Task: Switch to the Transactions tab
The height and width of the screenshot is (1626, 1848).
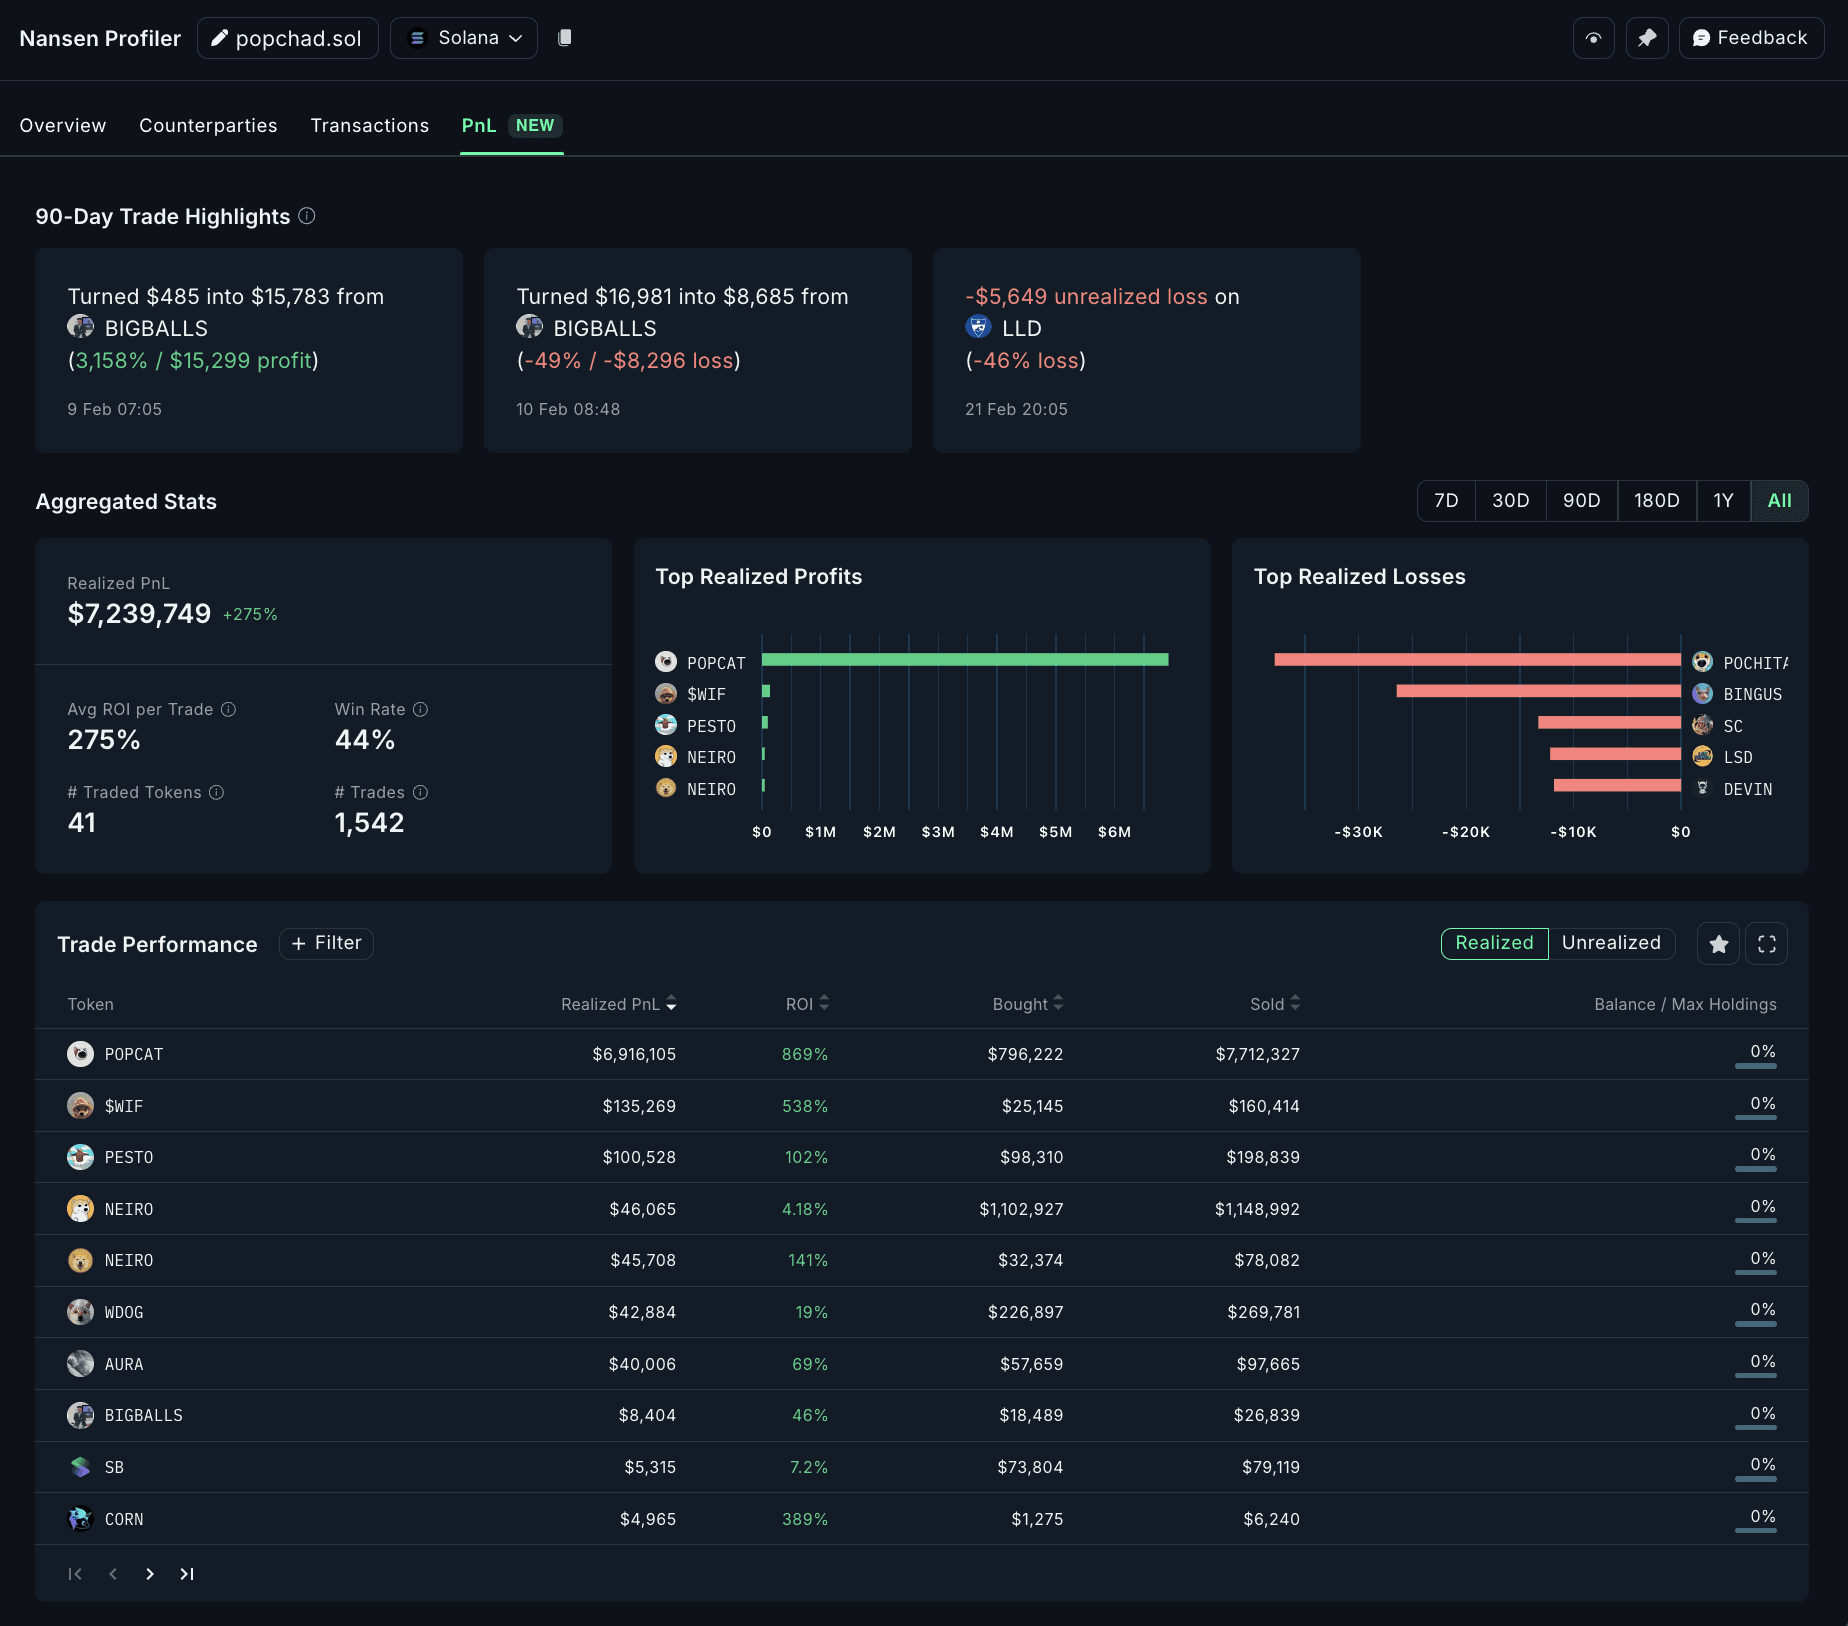Action: 370,125
